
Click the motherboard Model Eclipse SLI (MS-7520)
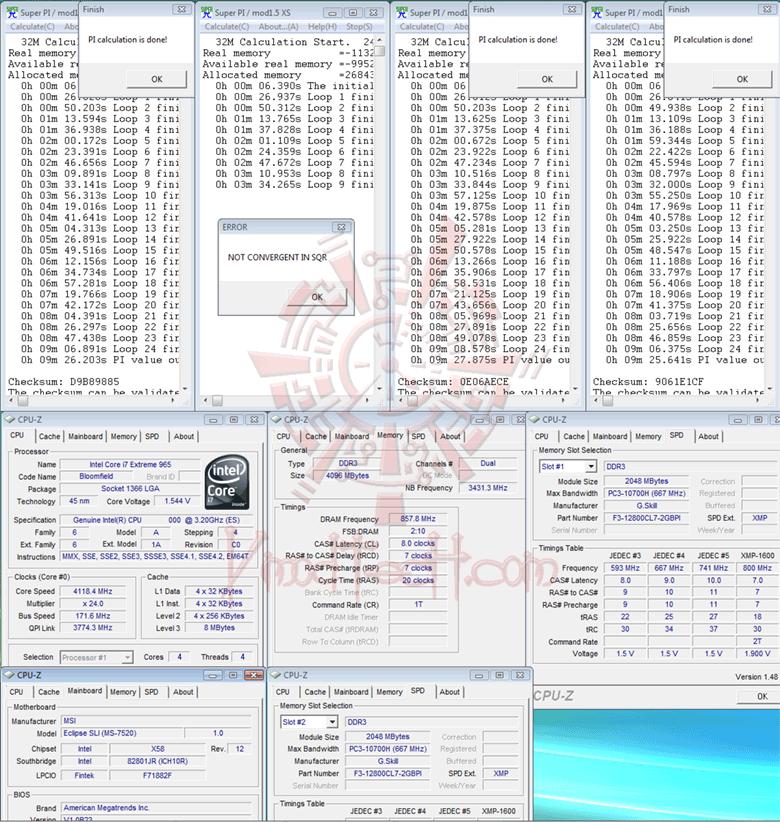coord(122,733)
